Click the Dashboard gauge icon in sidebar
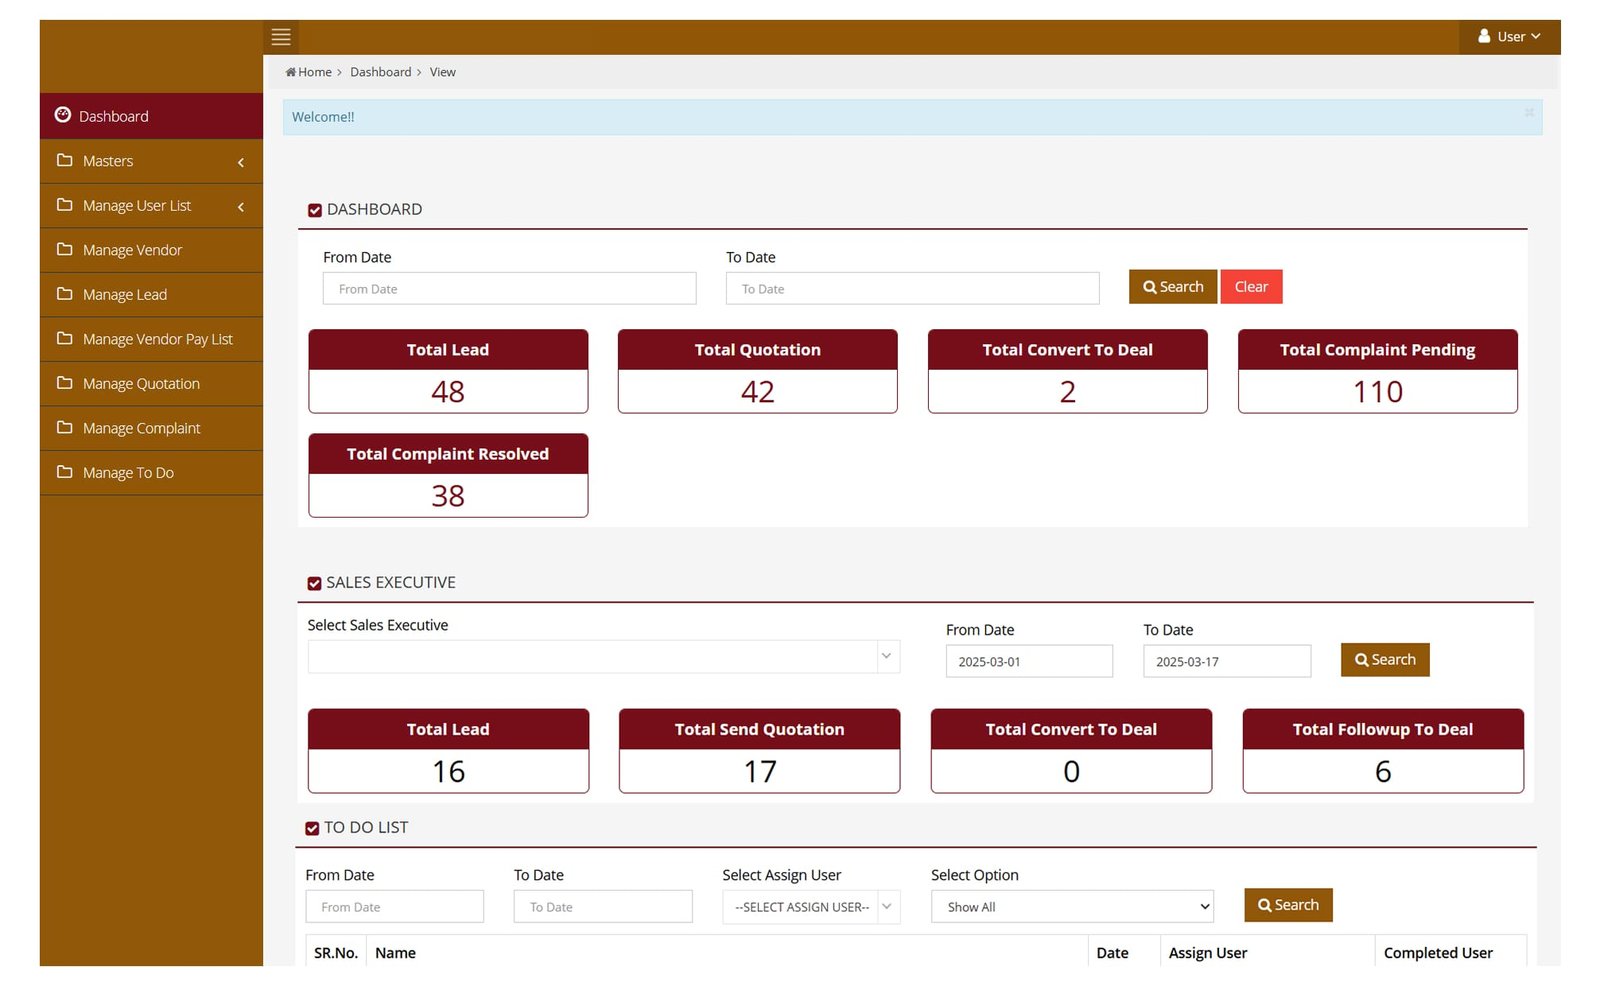Image resolution: width=1600 pixels, height=986 pixels. pyautogui.click(x=63, y=115)
